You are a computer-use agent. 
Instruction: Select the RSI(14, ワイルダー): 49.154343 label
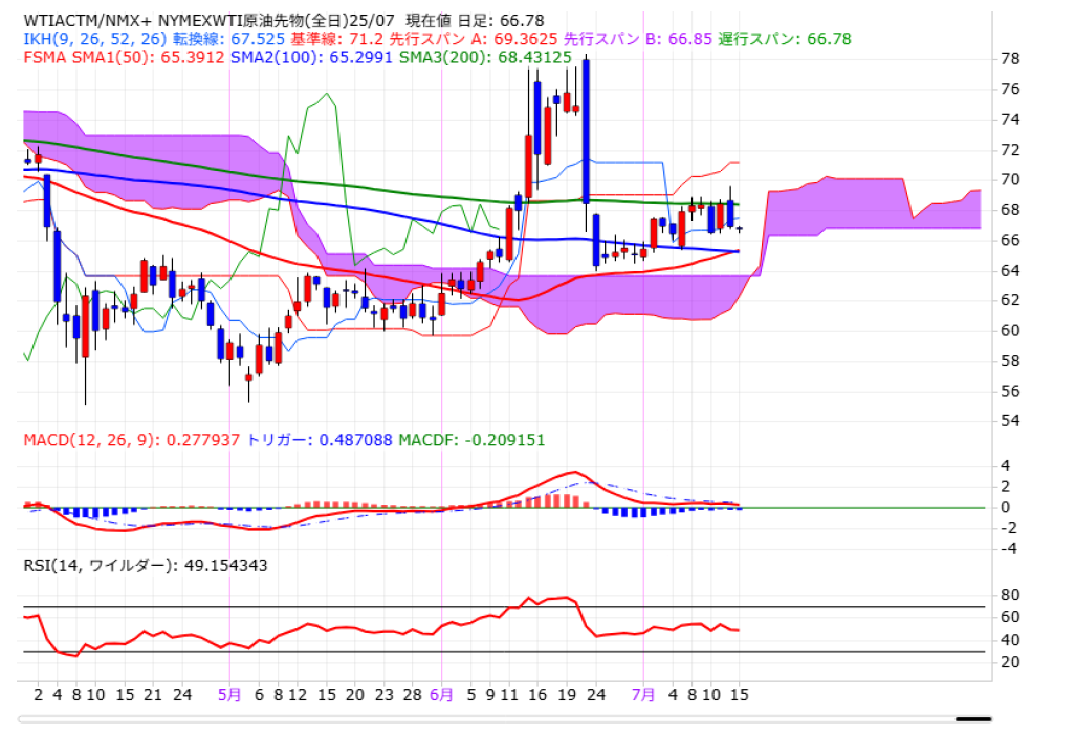145,566
